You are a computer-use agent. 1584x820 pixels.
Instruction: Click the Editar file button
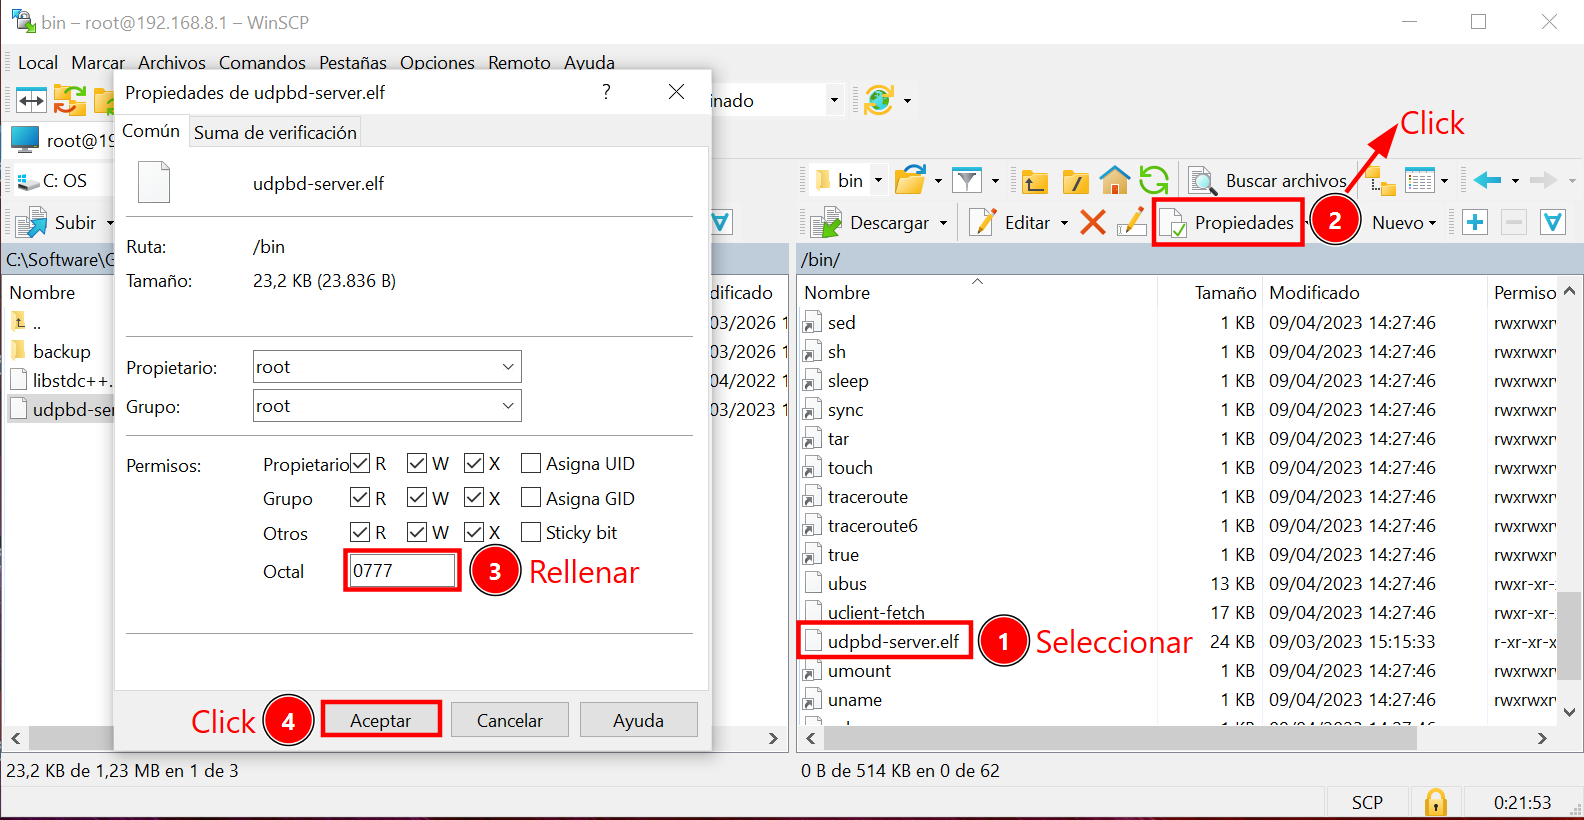coord(1010,222)
